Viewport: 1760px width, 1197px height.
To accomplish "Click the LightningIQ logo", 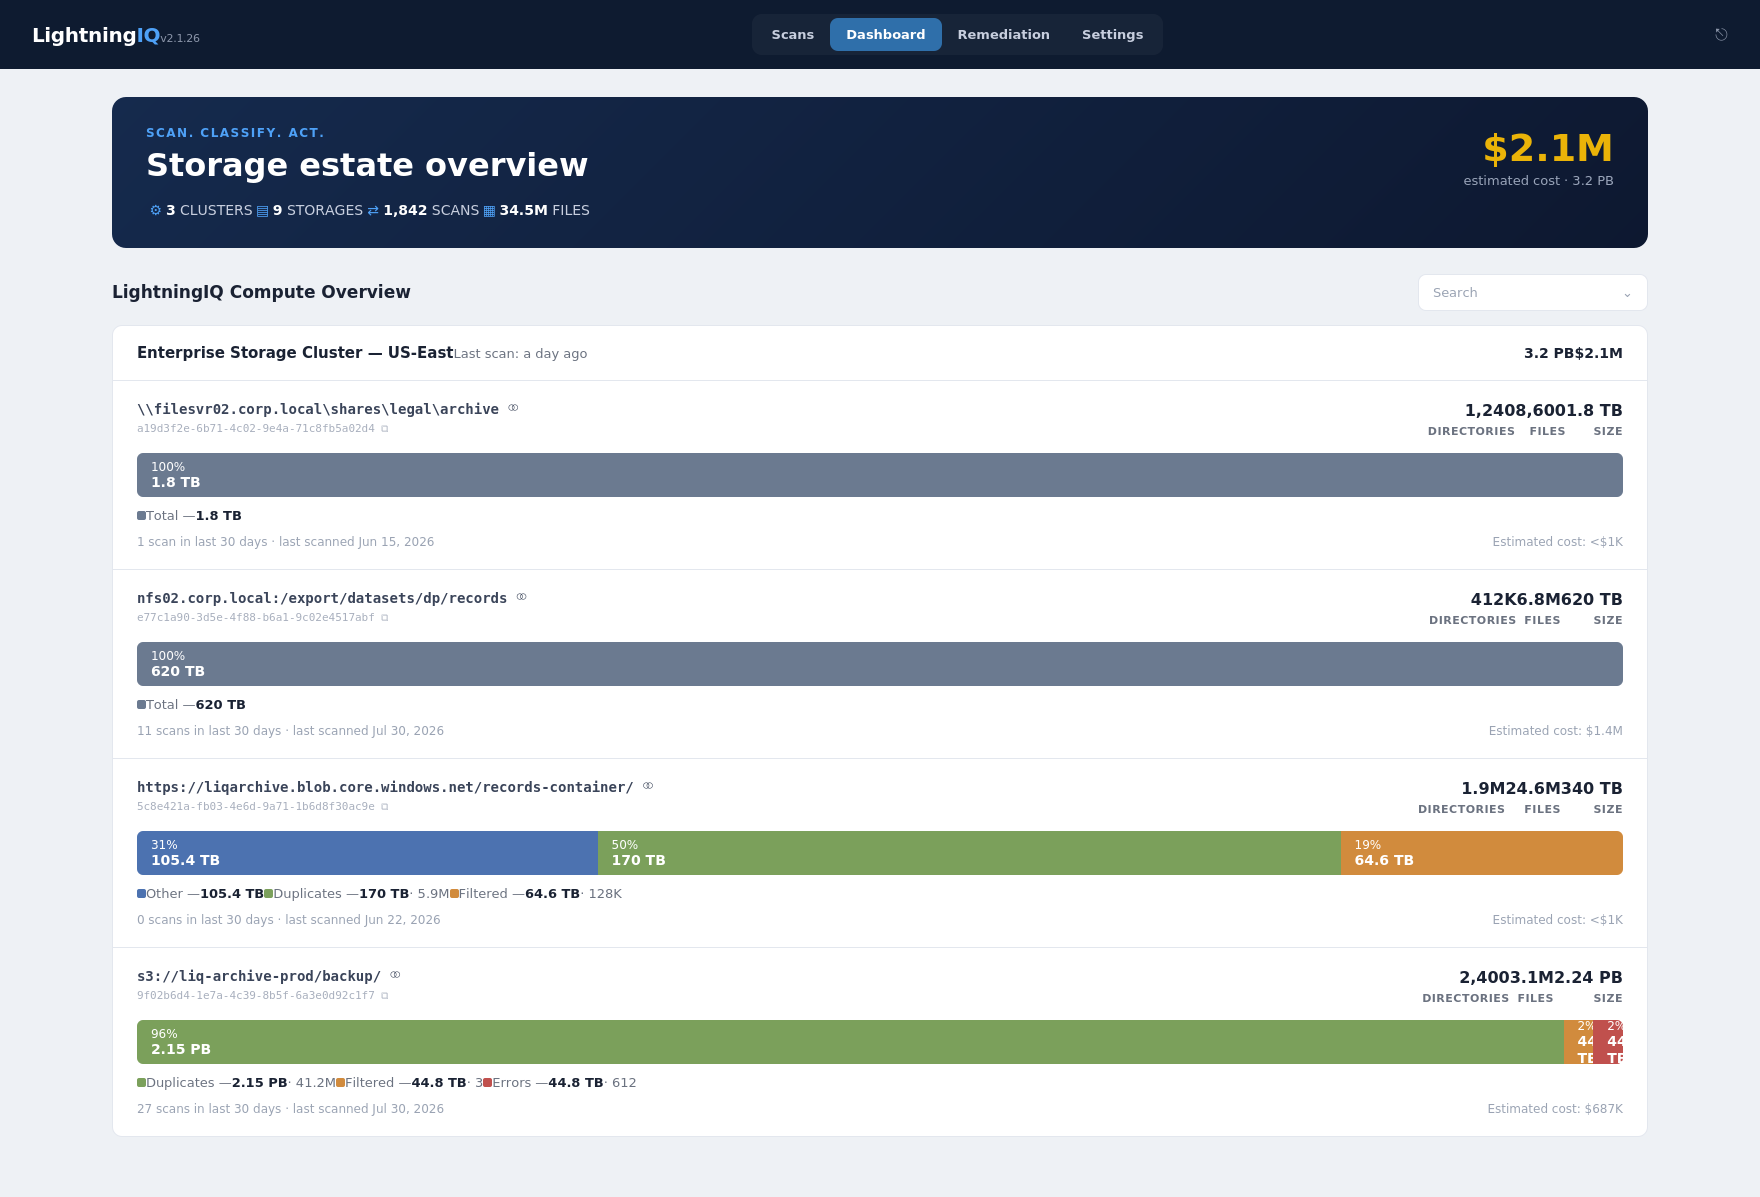I will 96,35.
